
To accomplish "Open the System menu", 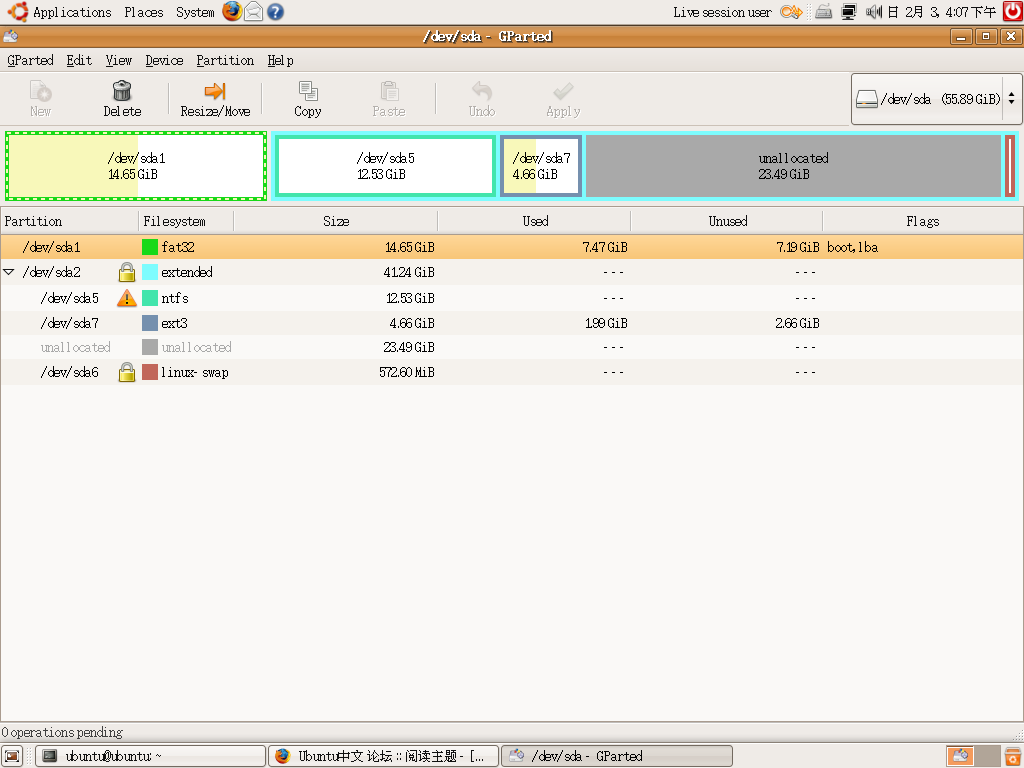I will click(195, 12).
